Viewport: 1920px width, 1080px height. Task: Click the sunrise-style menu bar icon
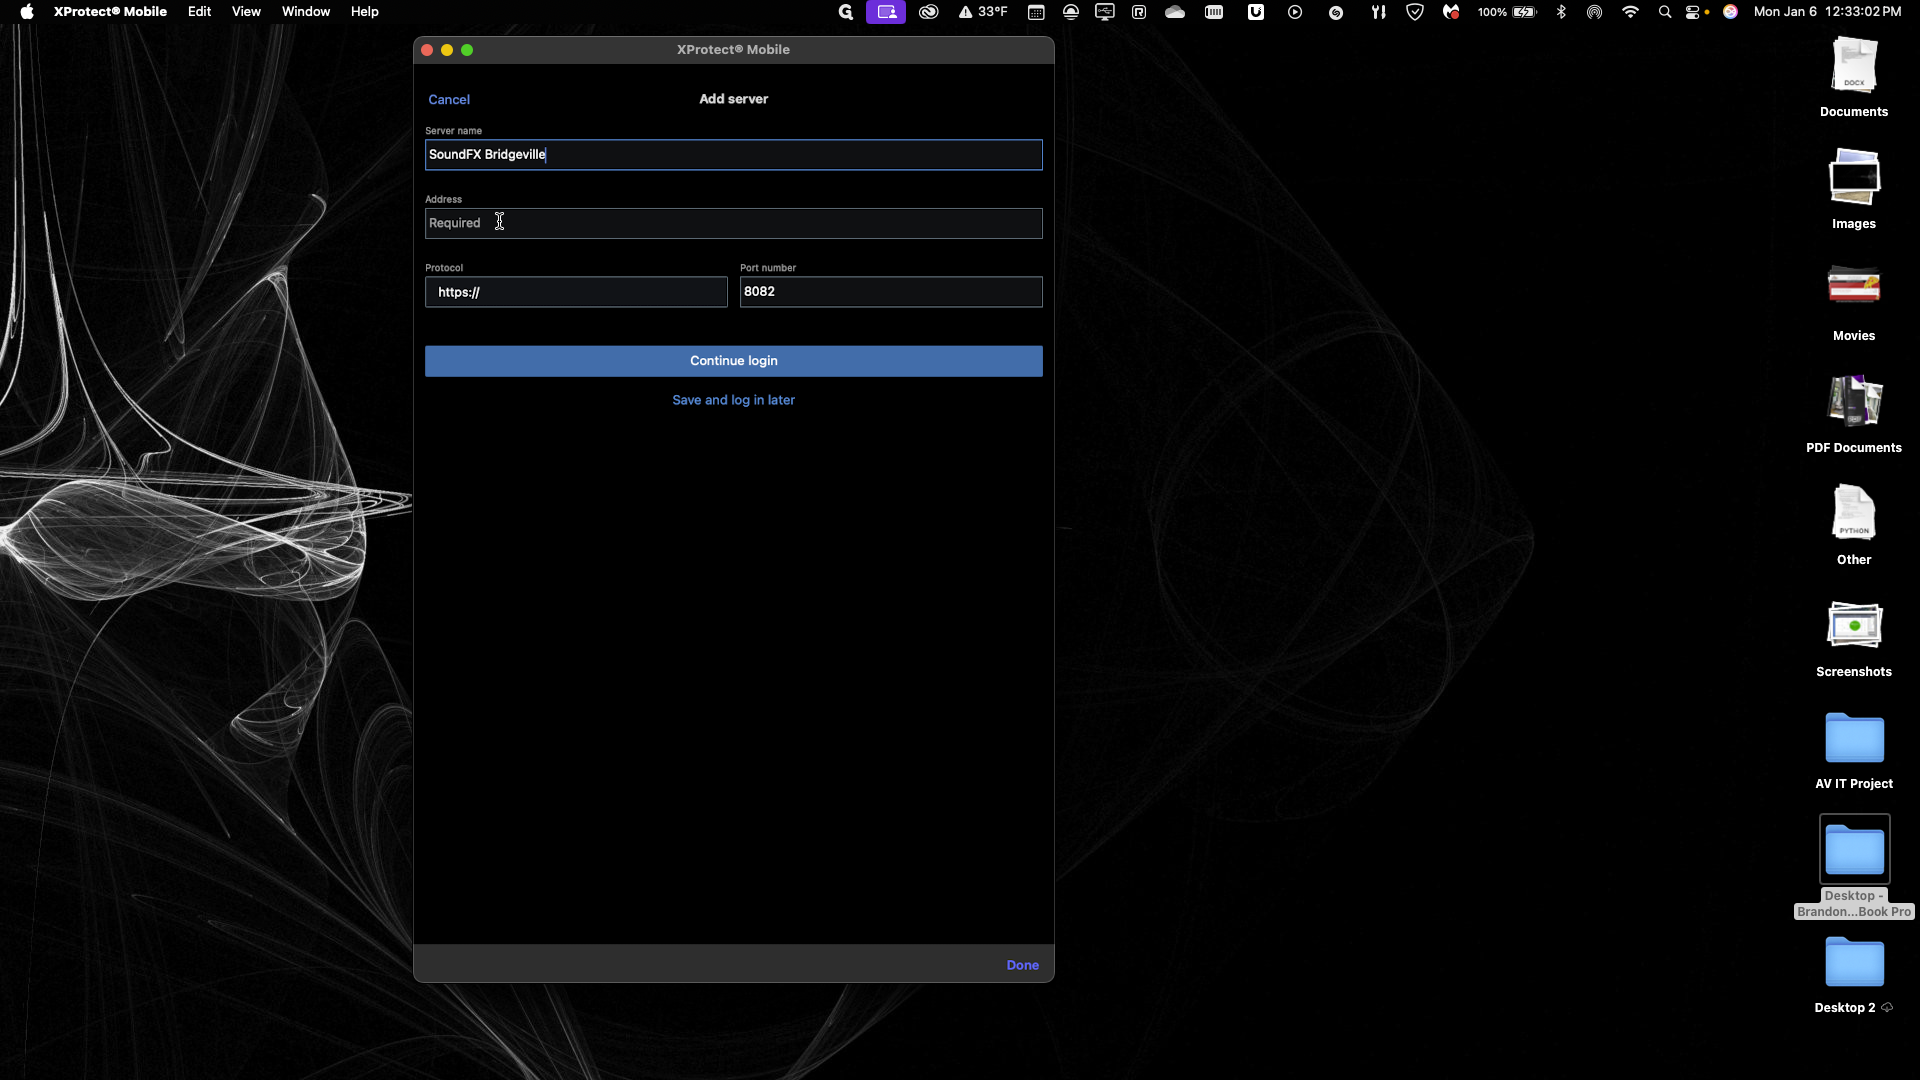coord(1071,12)
